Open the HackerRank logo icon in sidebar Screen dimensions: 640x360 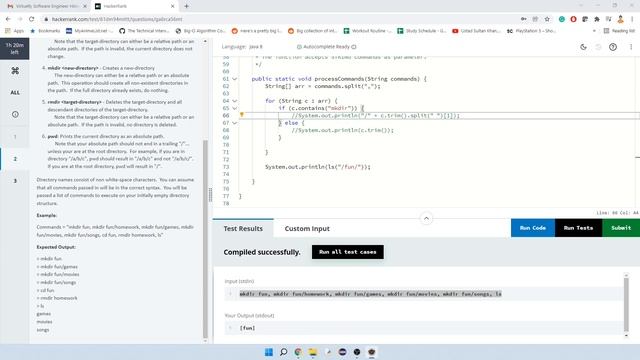[15, 71]
